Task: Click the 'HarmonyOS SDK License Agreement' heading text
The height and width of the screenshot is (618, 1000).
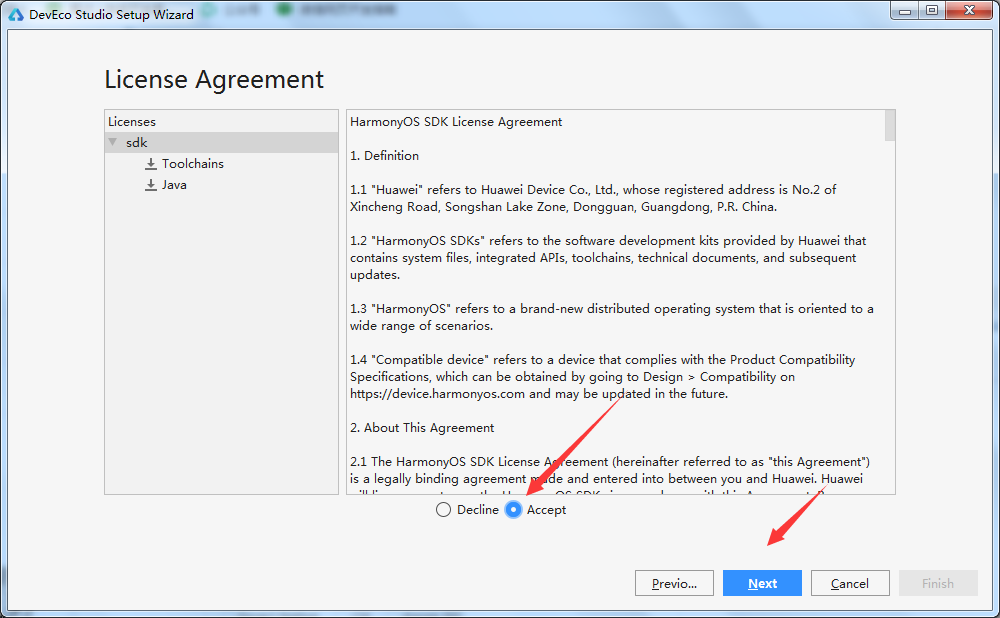Action: pos(456,122)
